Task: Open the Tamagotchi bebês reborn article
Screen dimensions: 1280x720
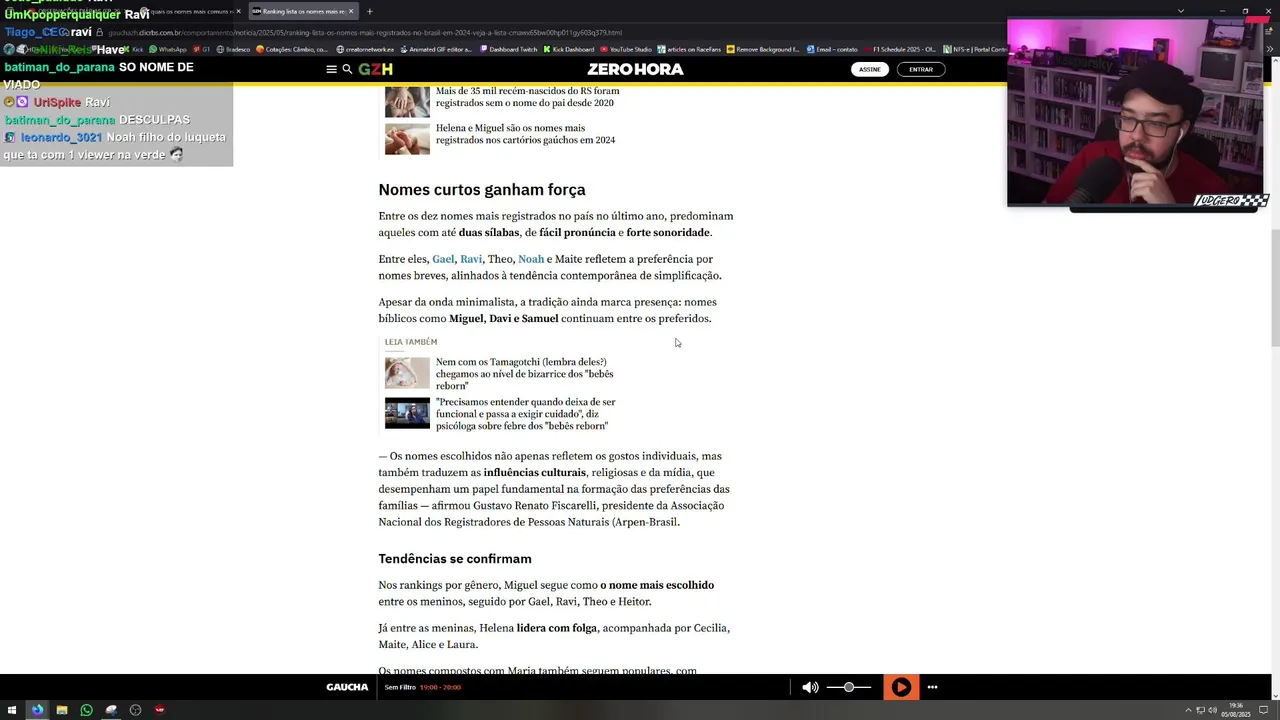Action: click(525, 374)
